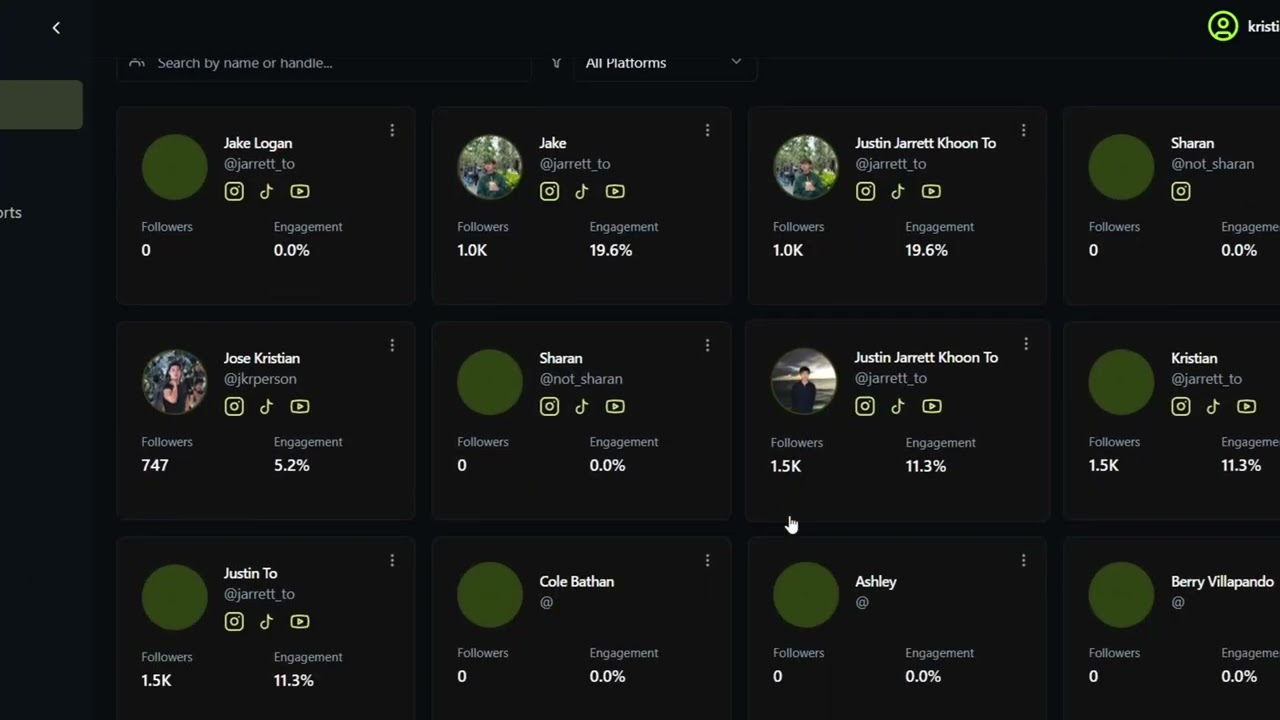1280x720 pixels.
Task: Click Jake's profile photo thumbnail
Action: pyautogui.click(x=490, y=167)
